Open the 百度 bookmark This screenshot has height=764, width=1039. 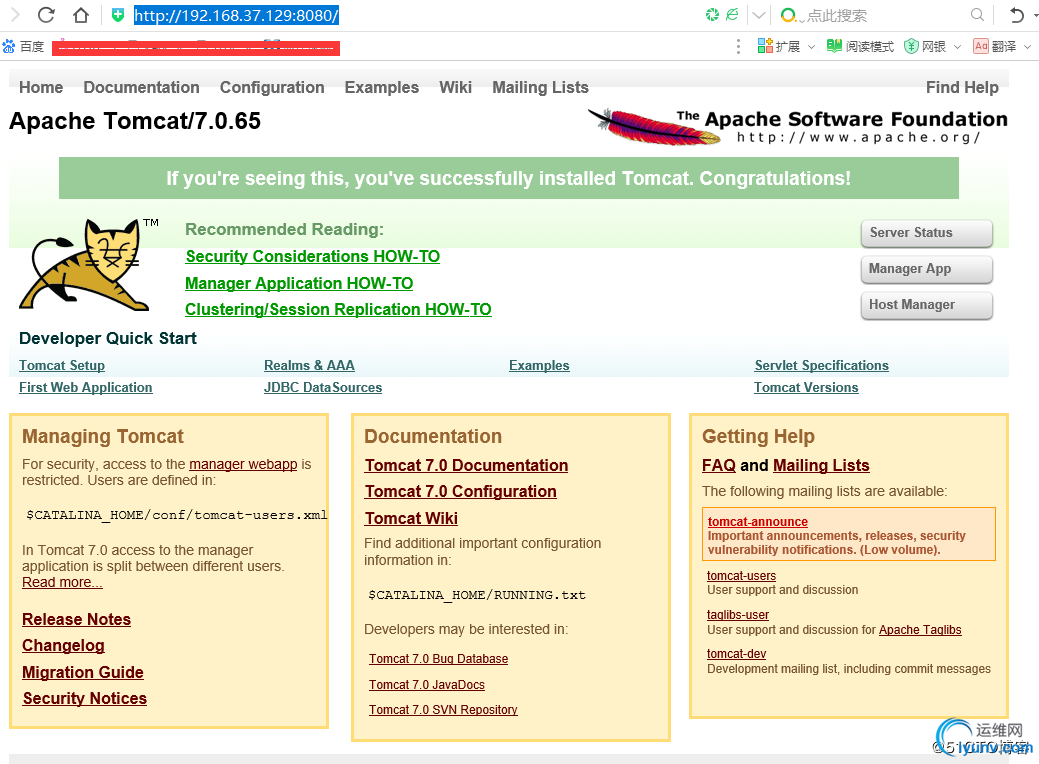click(x=23, y=46)
